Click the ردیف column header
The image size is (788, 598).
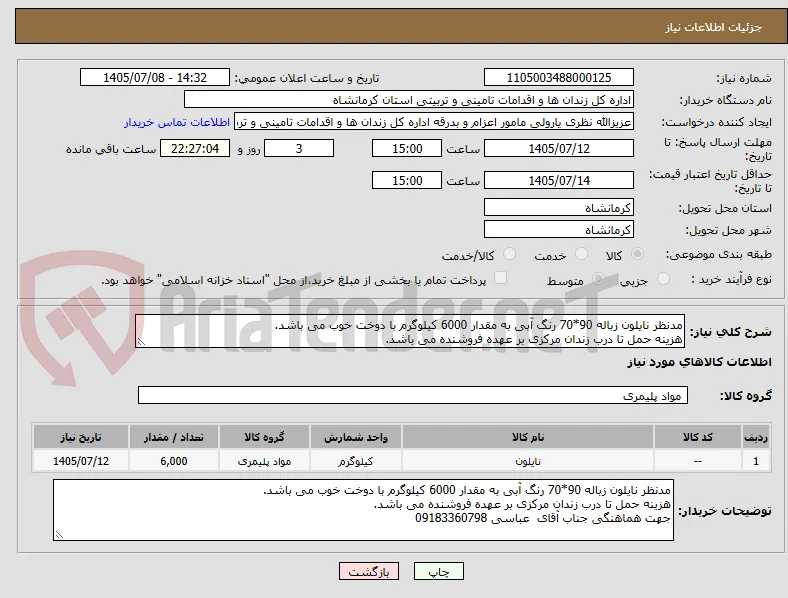coord(756,437)
